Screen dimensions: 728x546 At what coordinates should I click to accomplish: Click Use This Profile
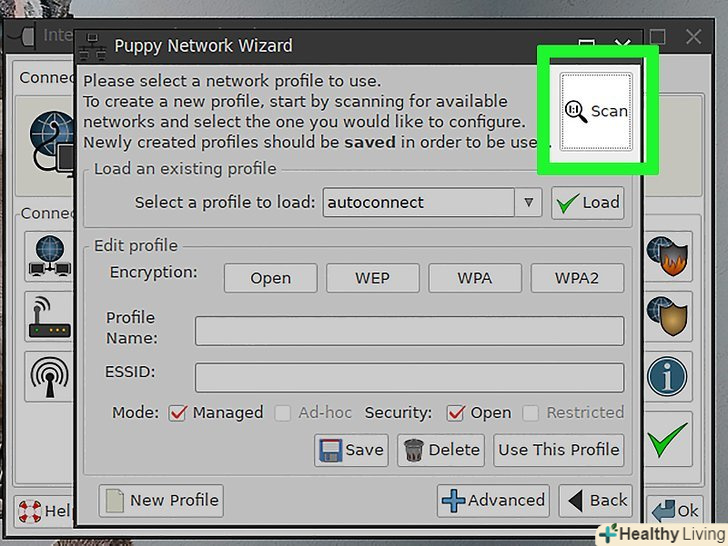point(559,450)
